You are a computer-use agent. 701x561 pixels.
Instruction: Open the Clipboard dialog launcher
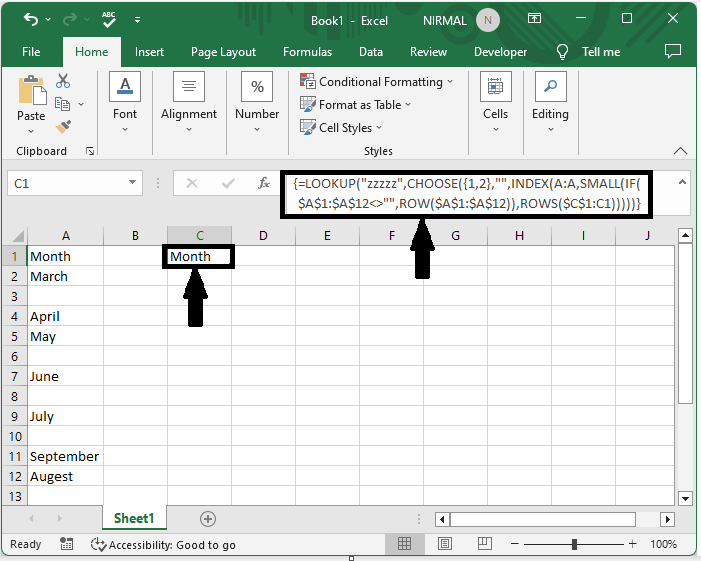point(90,151)
